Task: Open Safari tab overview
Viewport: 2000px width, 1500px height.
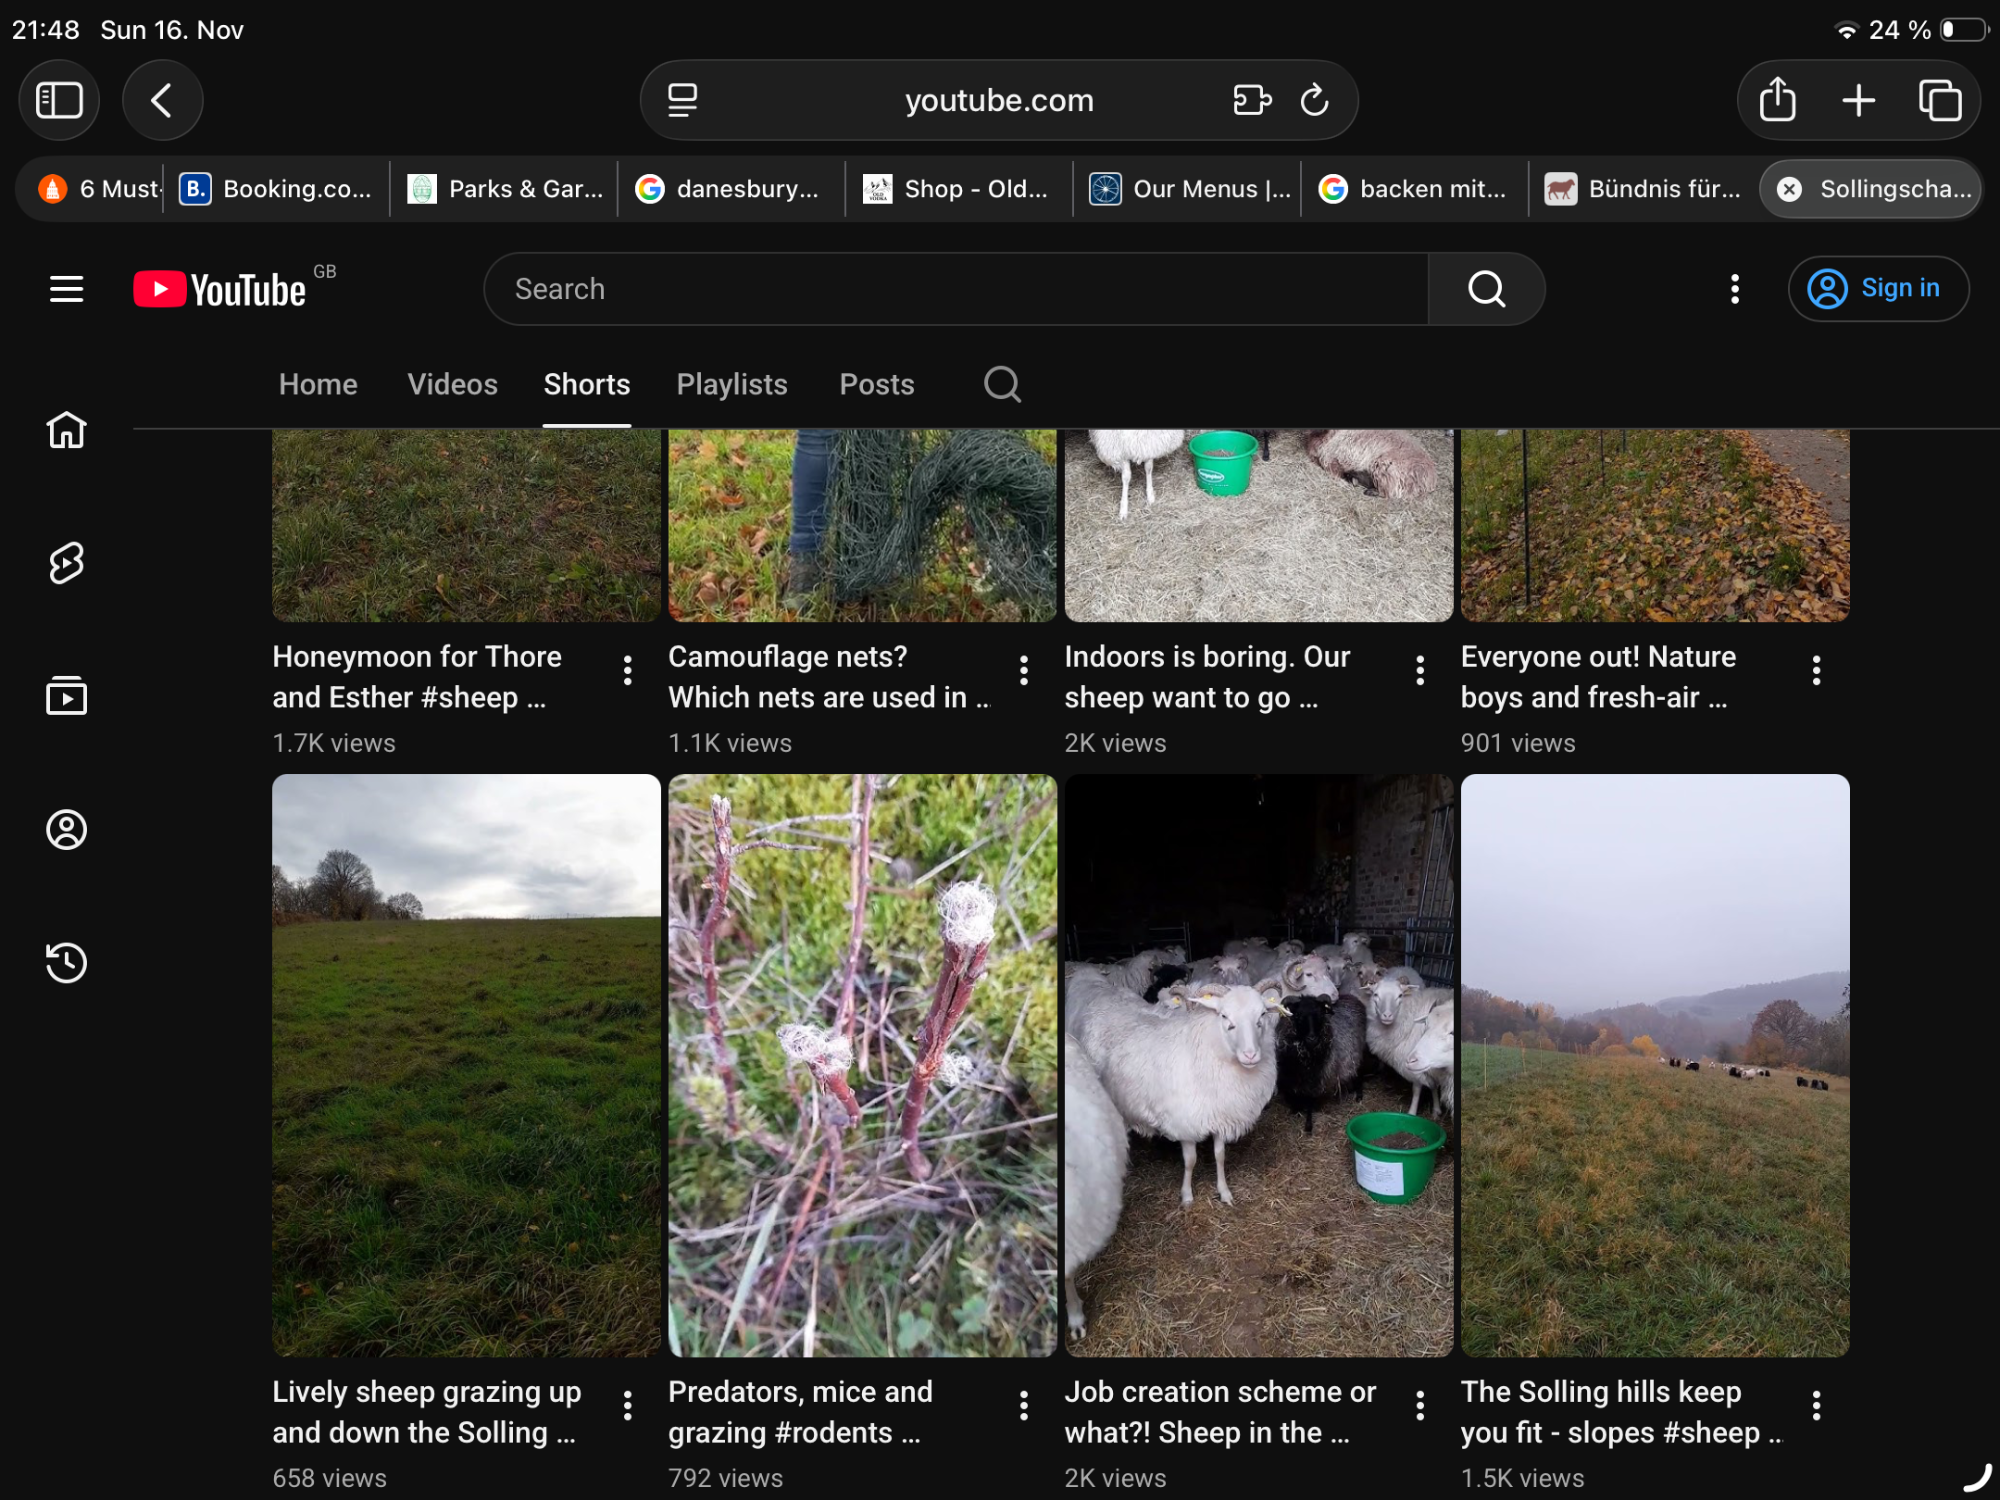Action: pos(1939,100)
